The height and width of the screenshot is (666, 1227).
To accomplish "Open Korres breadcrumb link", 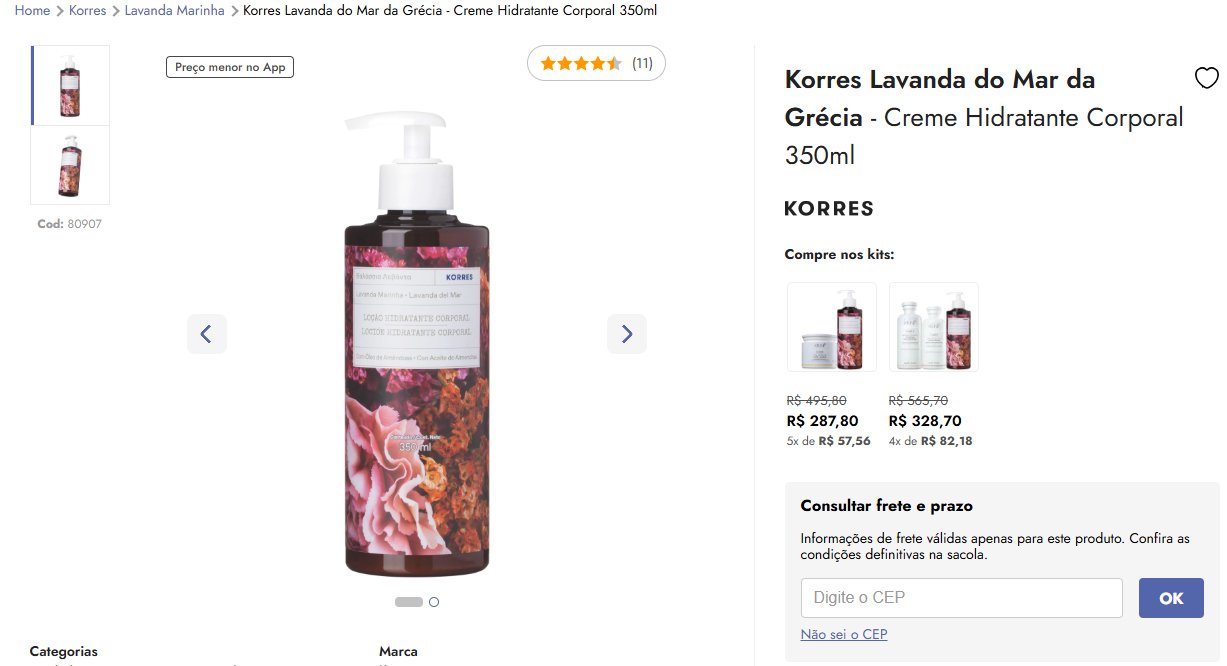I will (88, 11).
